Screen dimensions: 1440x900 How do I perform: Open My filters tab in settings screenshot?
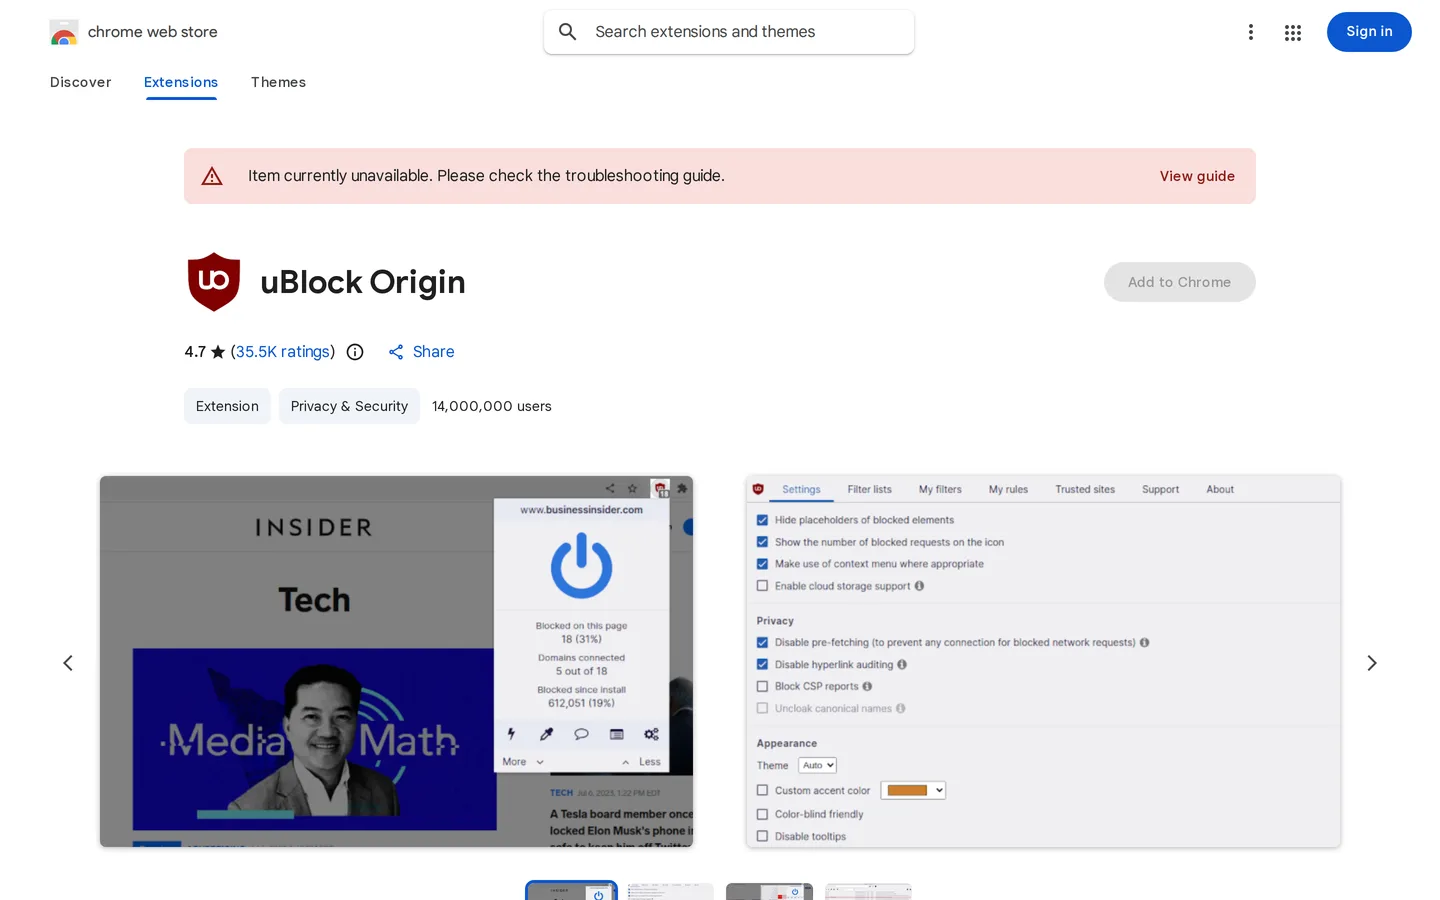pos(940,490)
